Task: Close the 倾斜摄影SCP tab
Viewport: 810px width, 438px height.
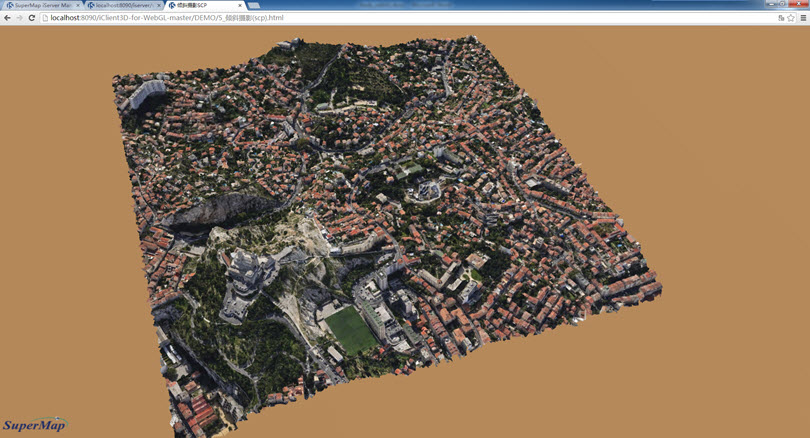Action: tap(240, 5)
